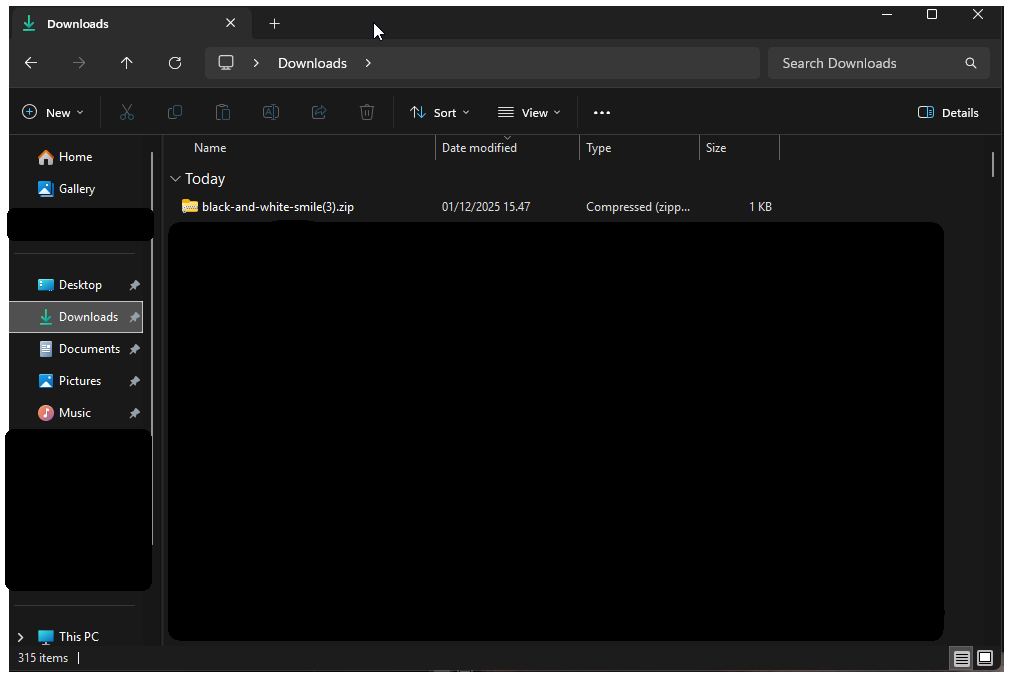Click the Cut scissors icon in toolbar

tap(127, 113)
